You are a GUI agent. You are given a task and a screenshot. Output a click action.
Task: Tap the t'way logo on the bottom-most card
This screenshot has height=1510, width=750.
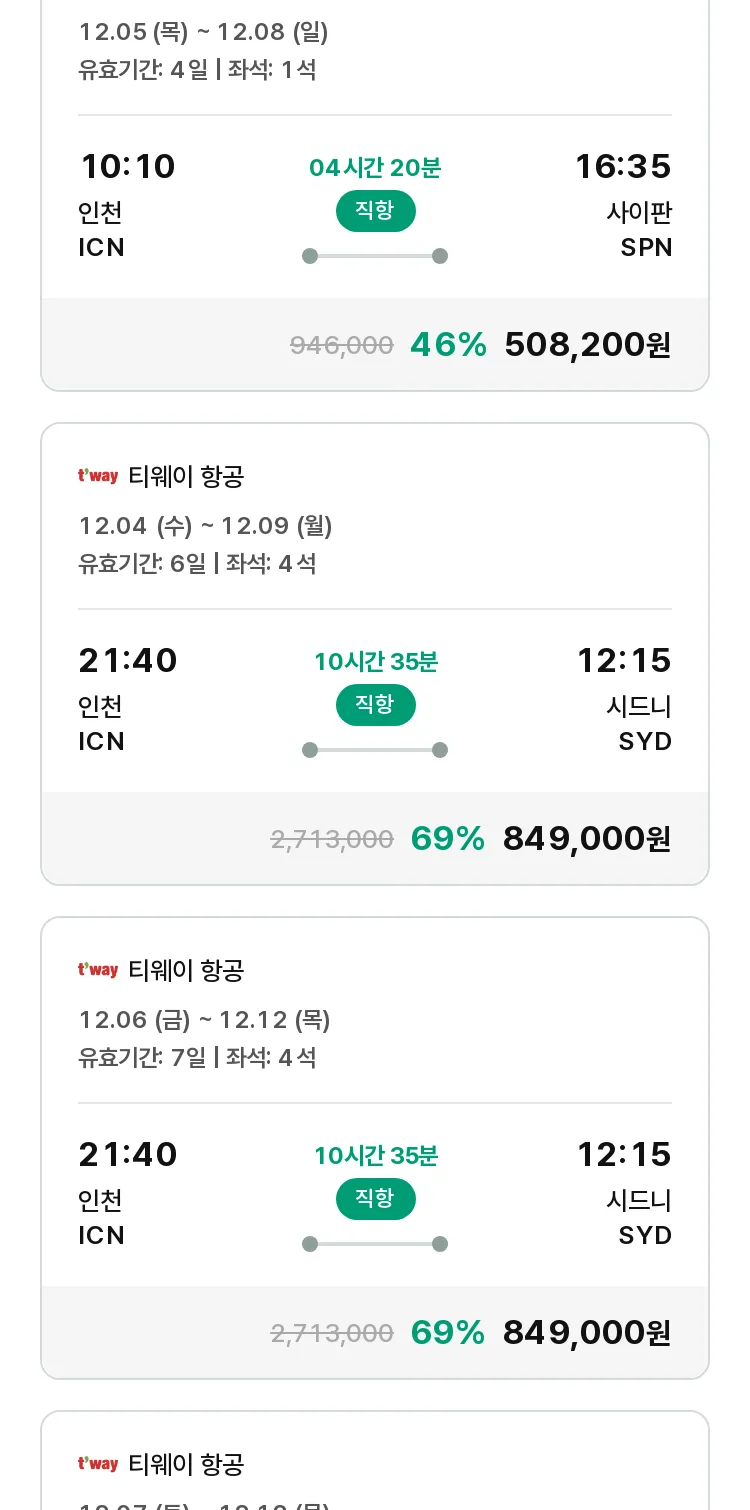(x=98, y=1464)
